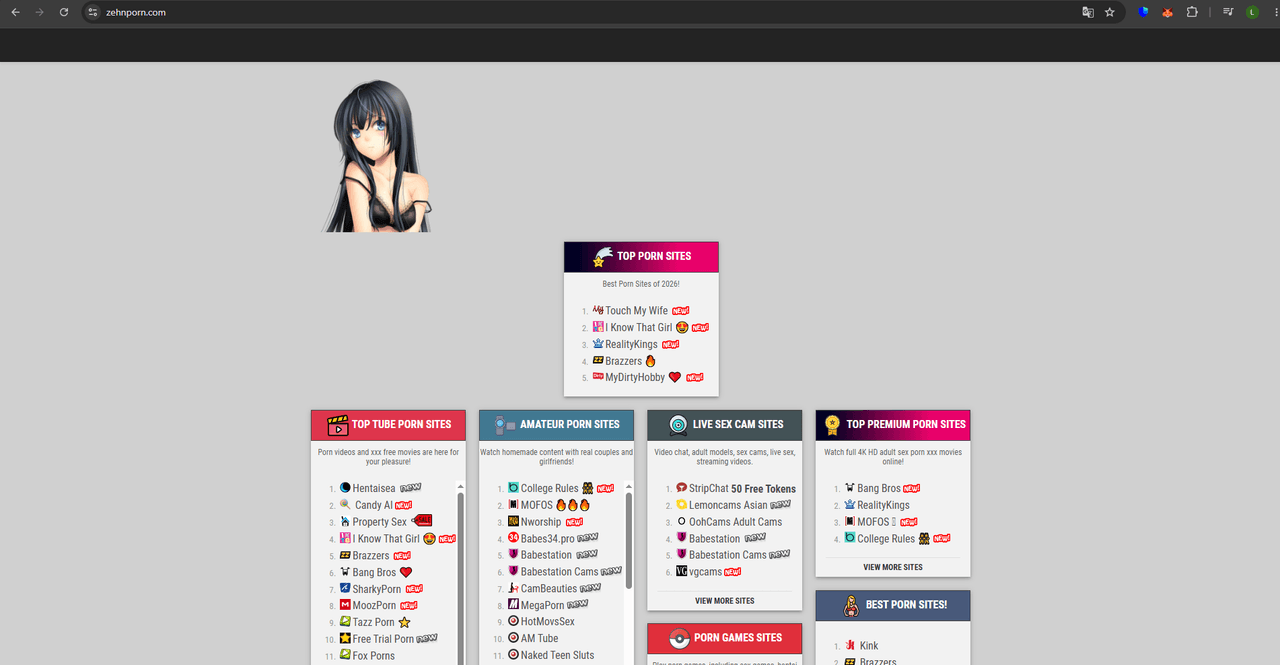Click the anime character logo image
This screenshot has height=665, width=1280.
377,155
